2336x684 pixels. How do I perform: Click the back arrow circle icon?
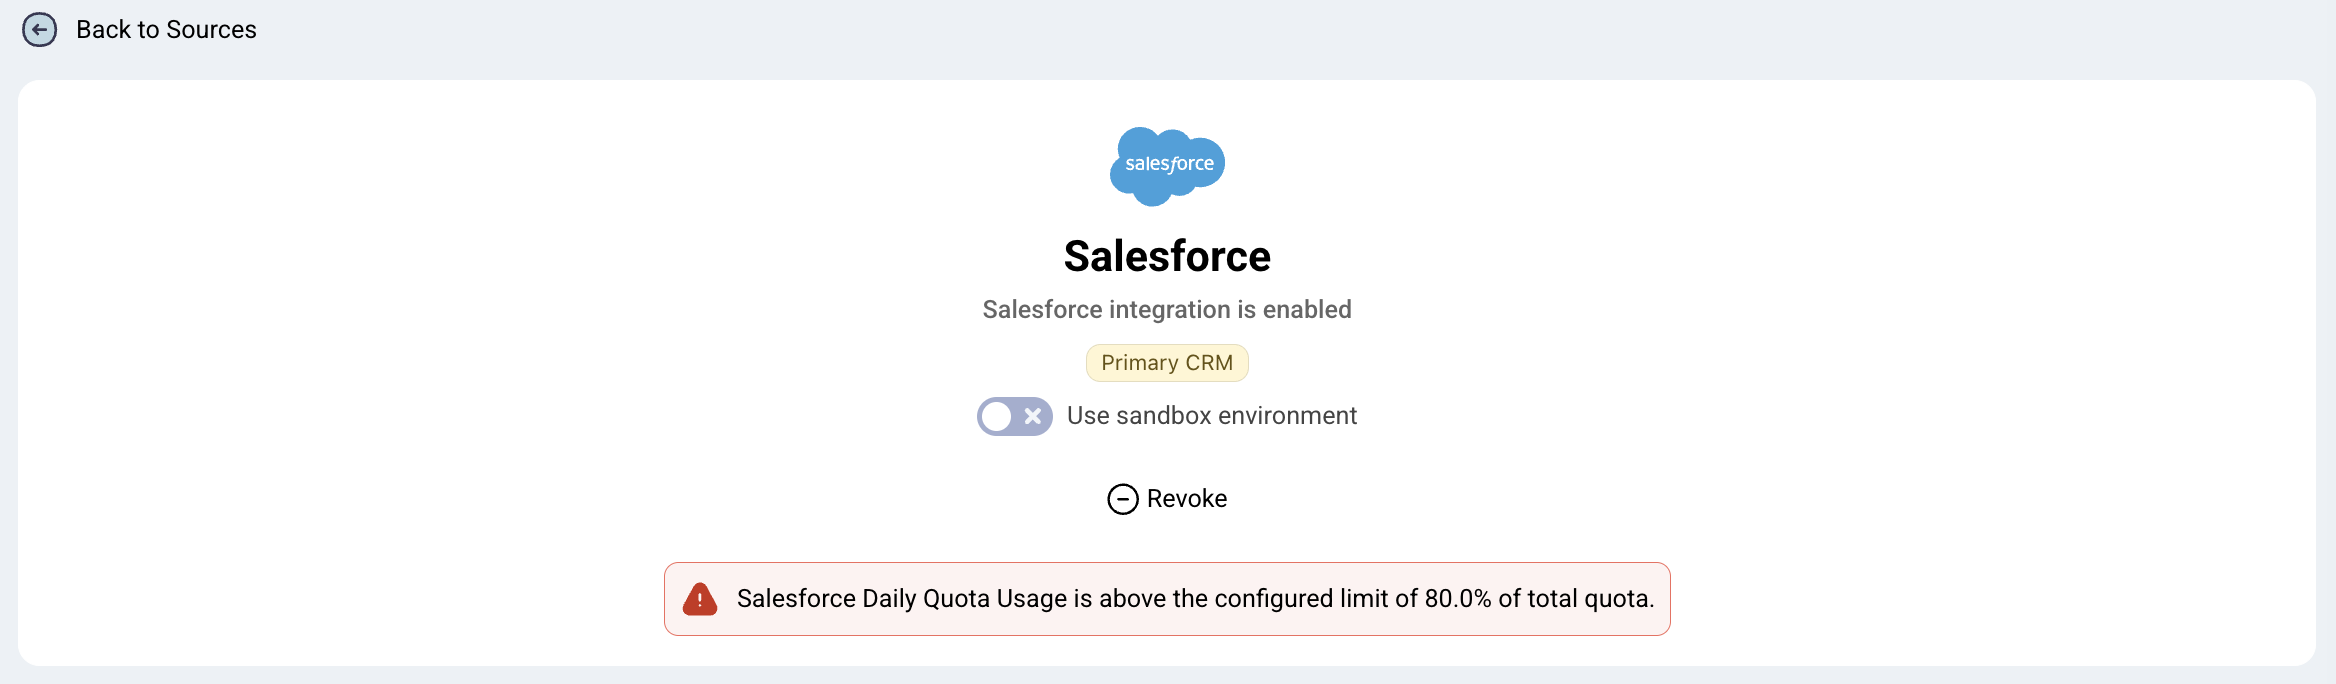(40, 30)
